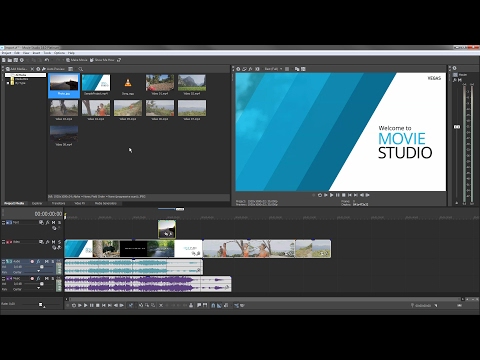This screenshot has width=480, height=360.
Task: Solo the Video track
Action: (x=59, y=242)
